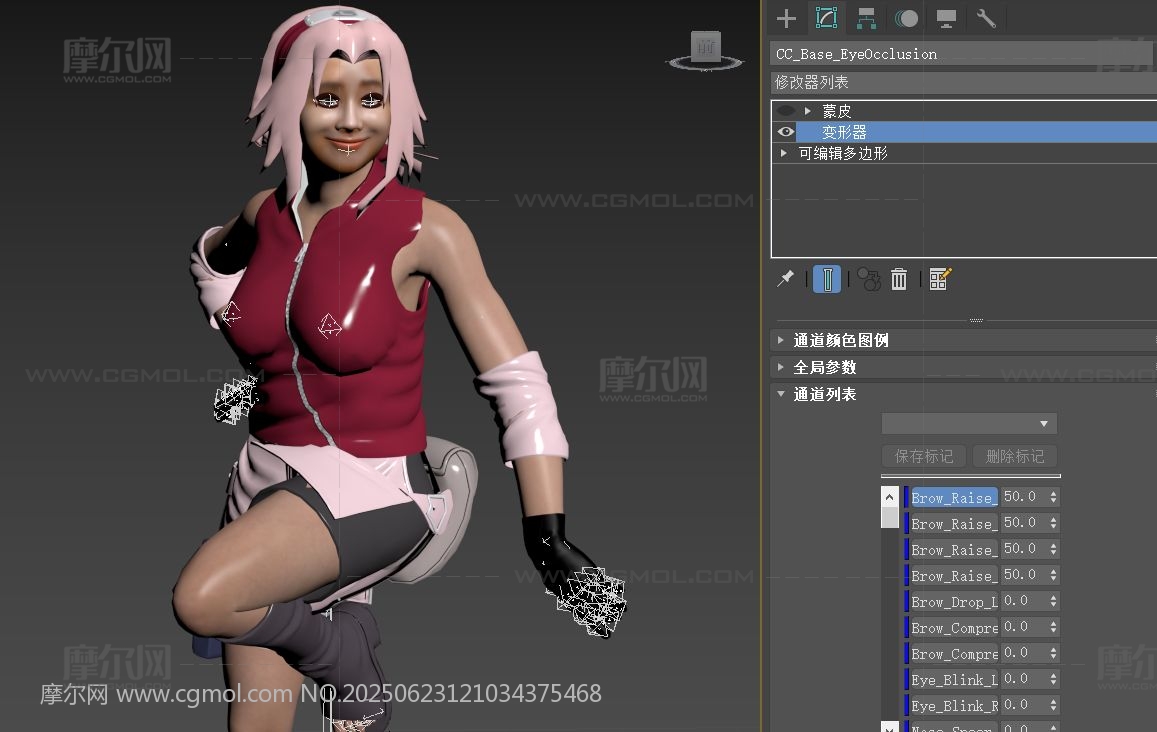Viewport: 1157px width, 732px height.
Task: Toggle the eye icon of 变形器 modifier
Action: 786,132
